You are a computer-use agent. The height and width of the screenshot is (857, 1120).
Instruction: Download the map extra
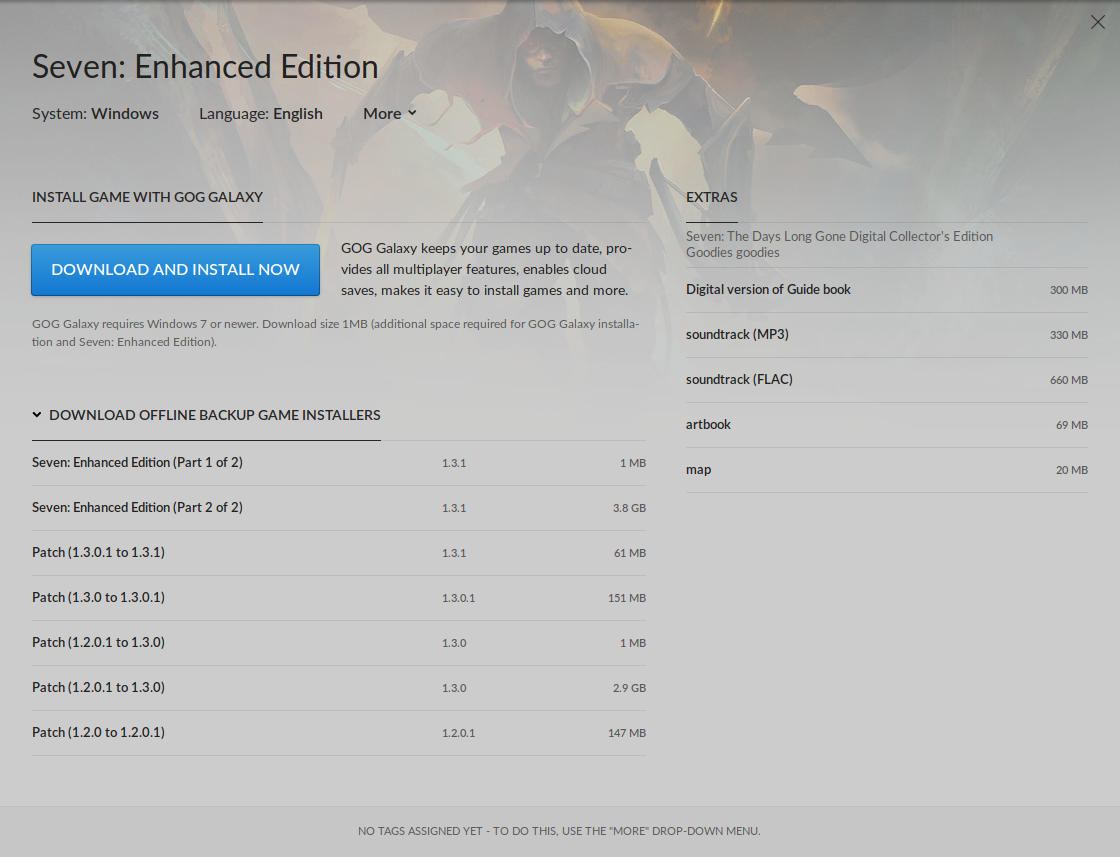[x=886, y=470]
